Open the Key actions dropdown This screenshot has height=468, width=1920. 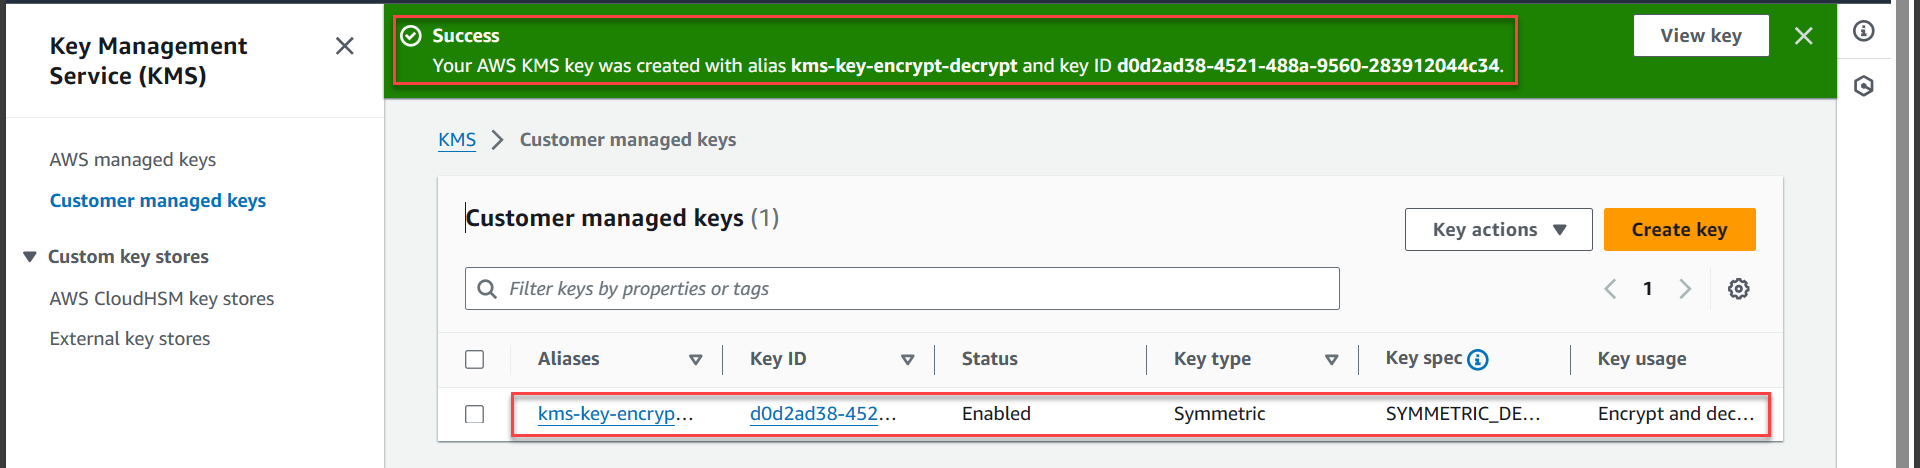[1499, 229]
